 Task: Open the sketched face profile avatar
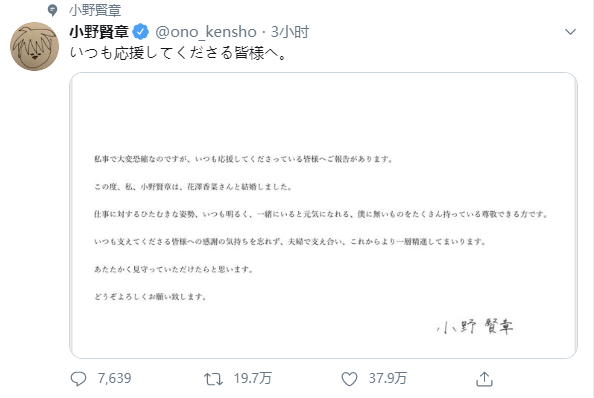pos(34,46)
